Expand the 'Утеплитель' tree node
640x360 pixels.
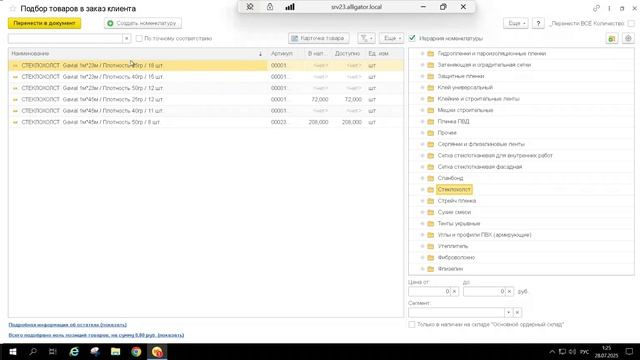coord(422,246)
